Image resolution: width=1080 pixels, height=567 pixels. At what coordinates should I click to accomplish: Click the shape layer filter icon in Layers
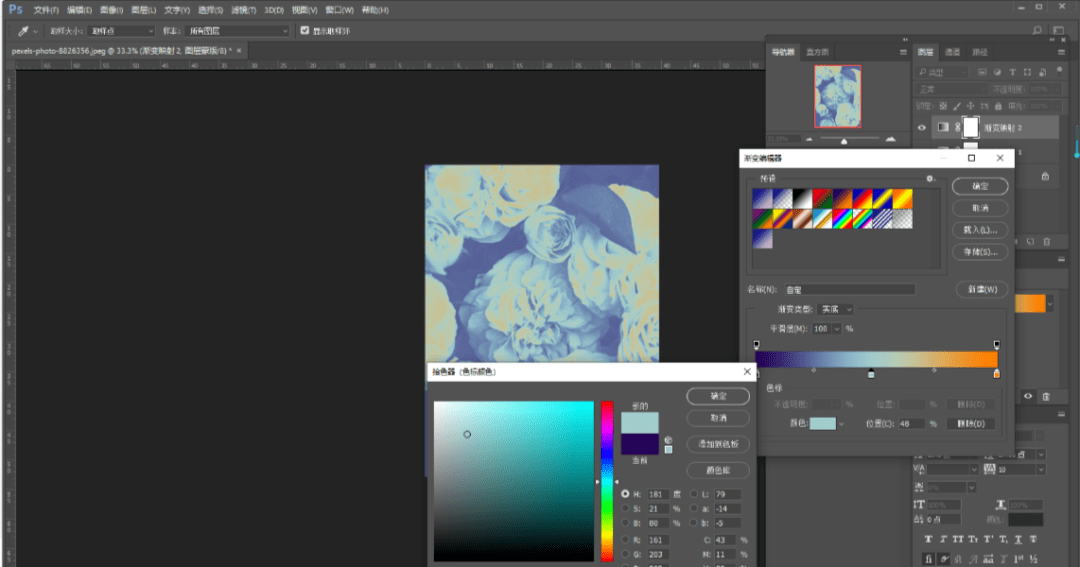coord(1028,72)
